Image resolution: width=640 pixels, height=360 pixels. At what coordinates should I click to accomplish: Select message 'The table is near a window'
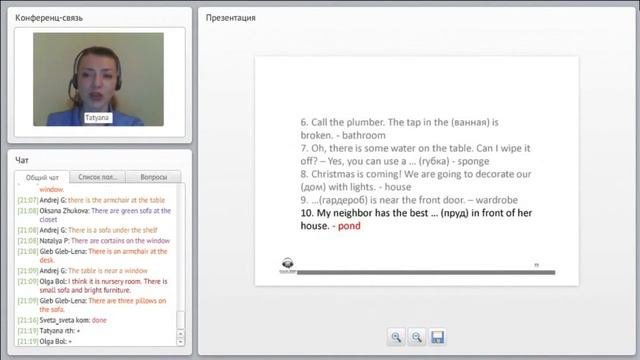82,271
